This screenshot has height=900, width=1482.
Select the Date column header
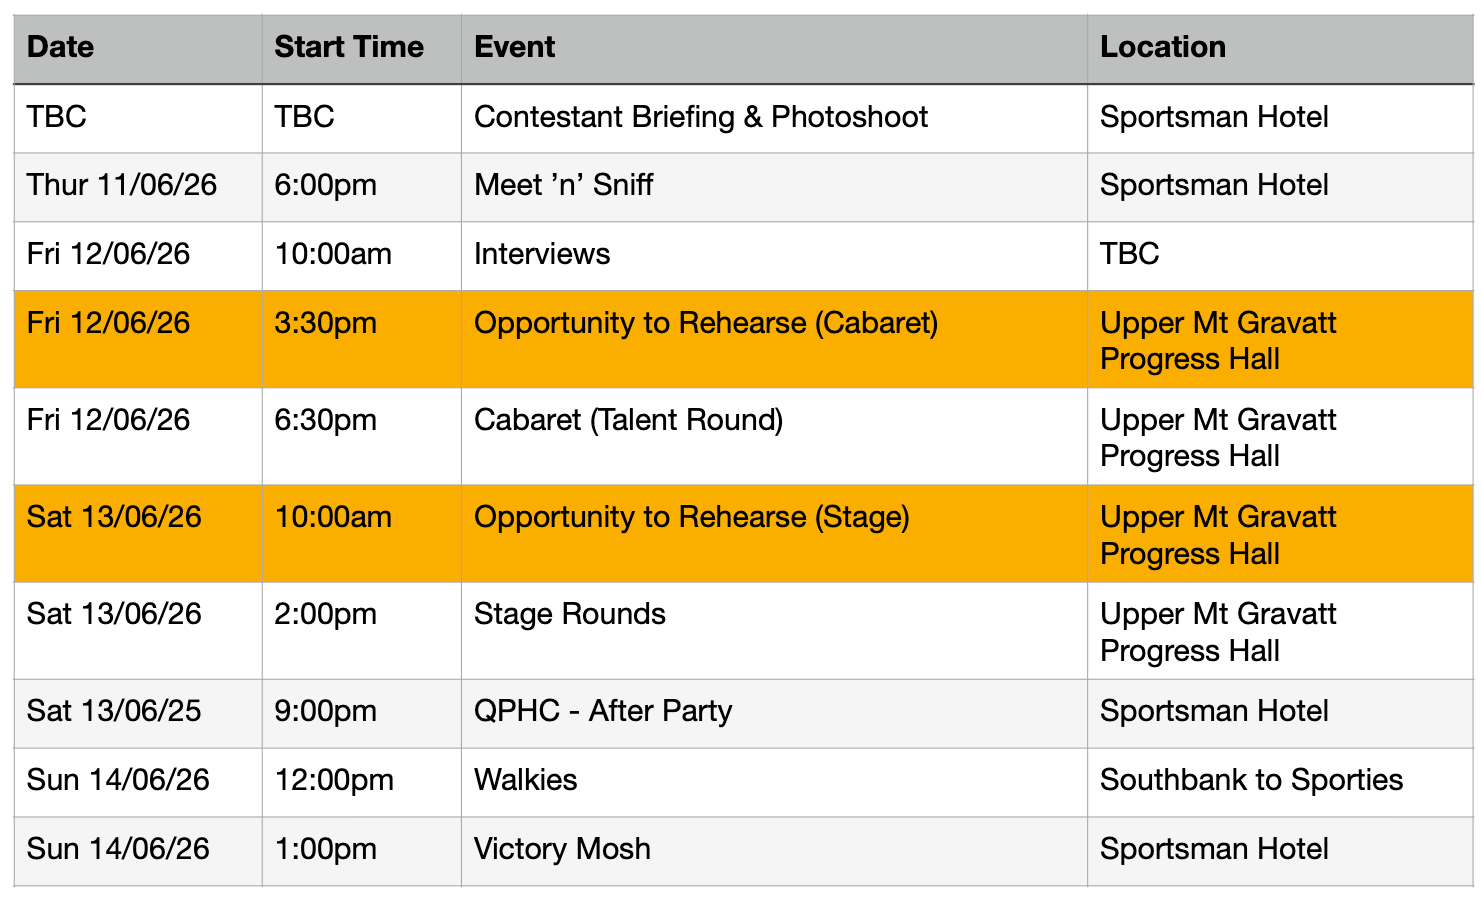(x=138, y=48)
